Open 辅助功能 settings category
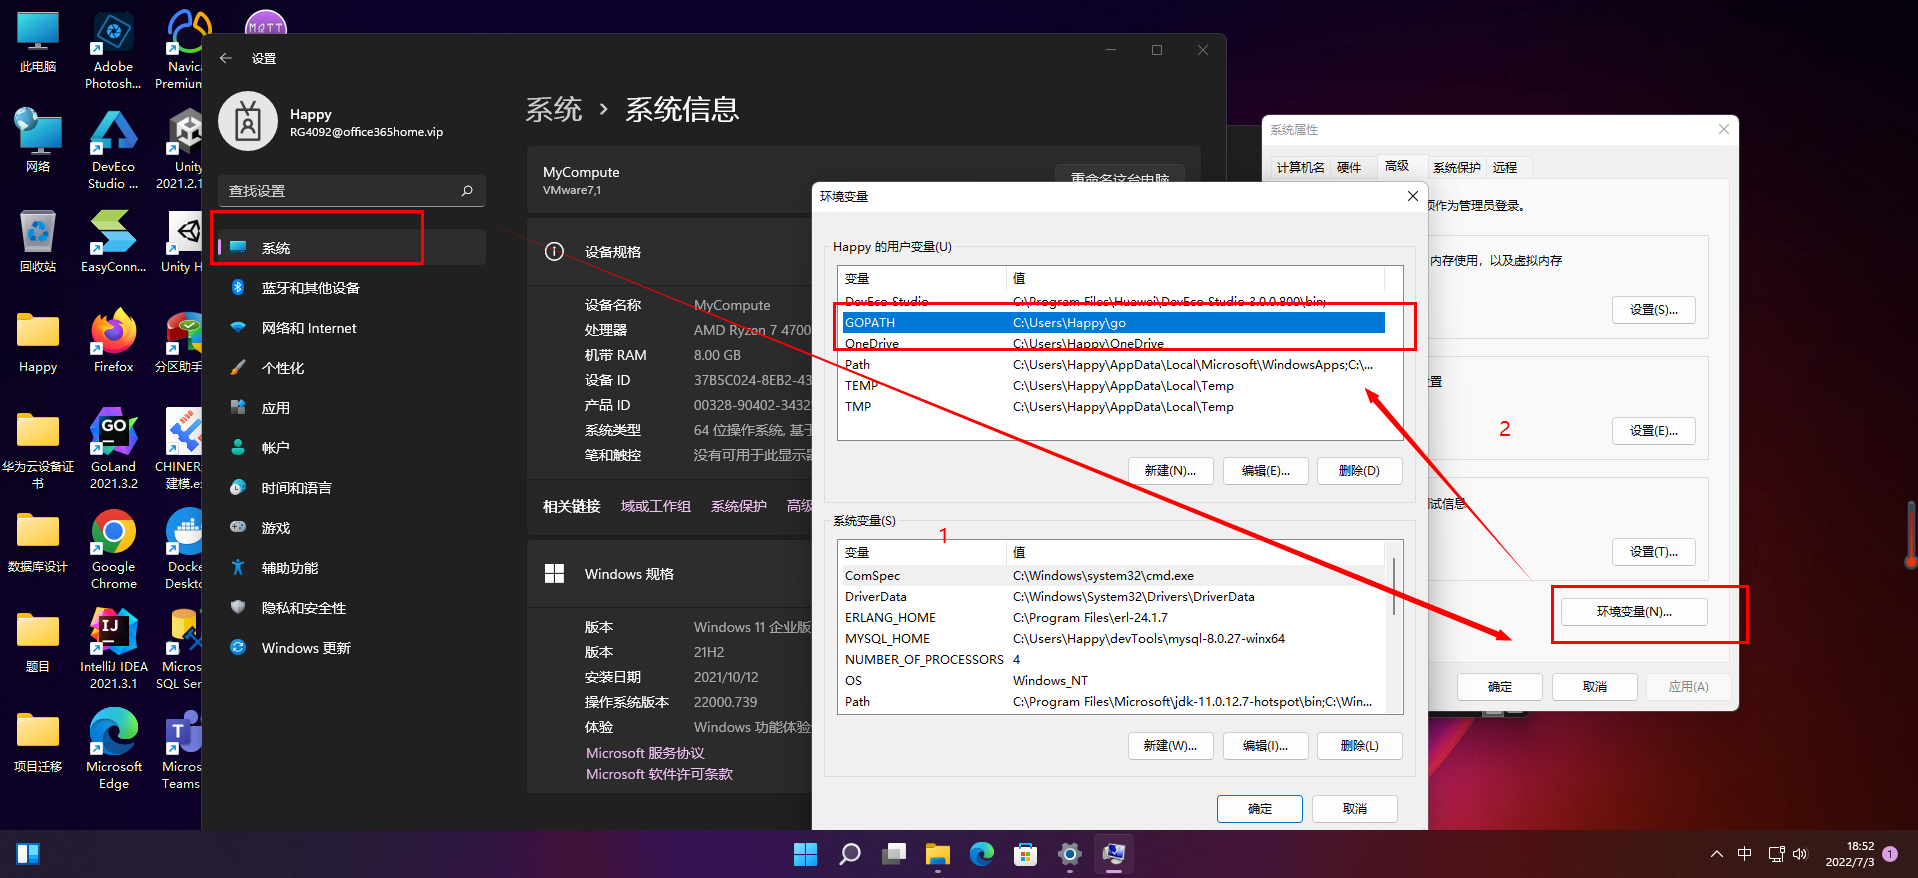 pos(351,567)
